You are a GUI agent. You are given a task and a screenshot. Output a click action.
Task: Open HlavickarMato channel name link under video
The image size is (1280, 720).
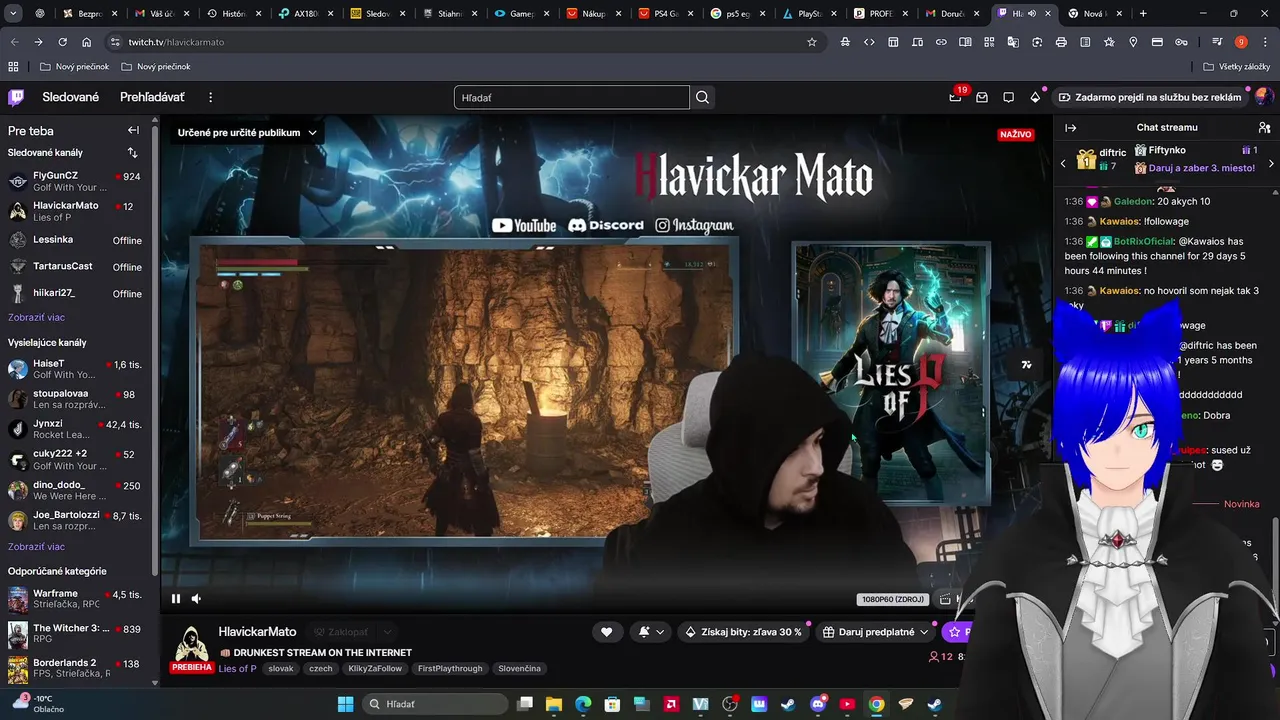pos(257,632)
